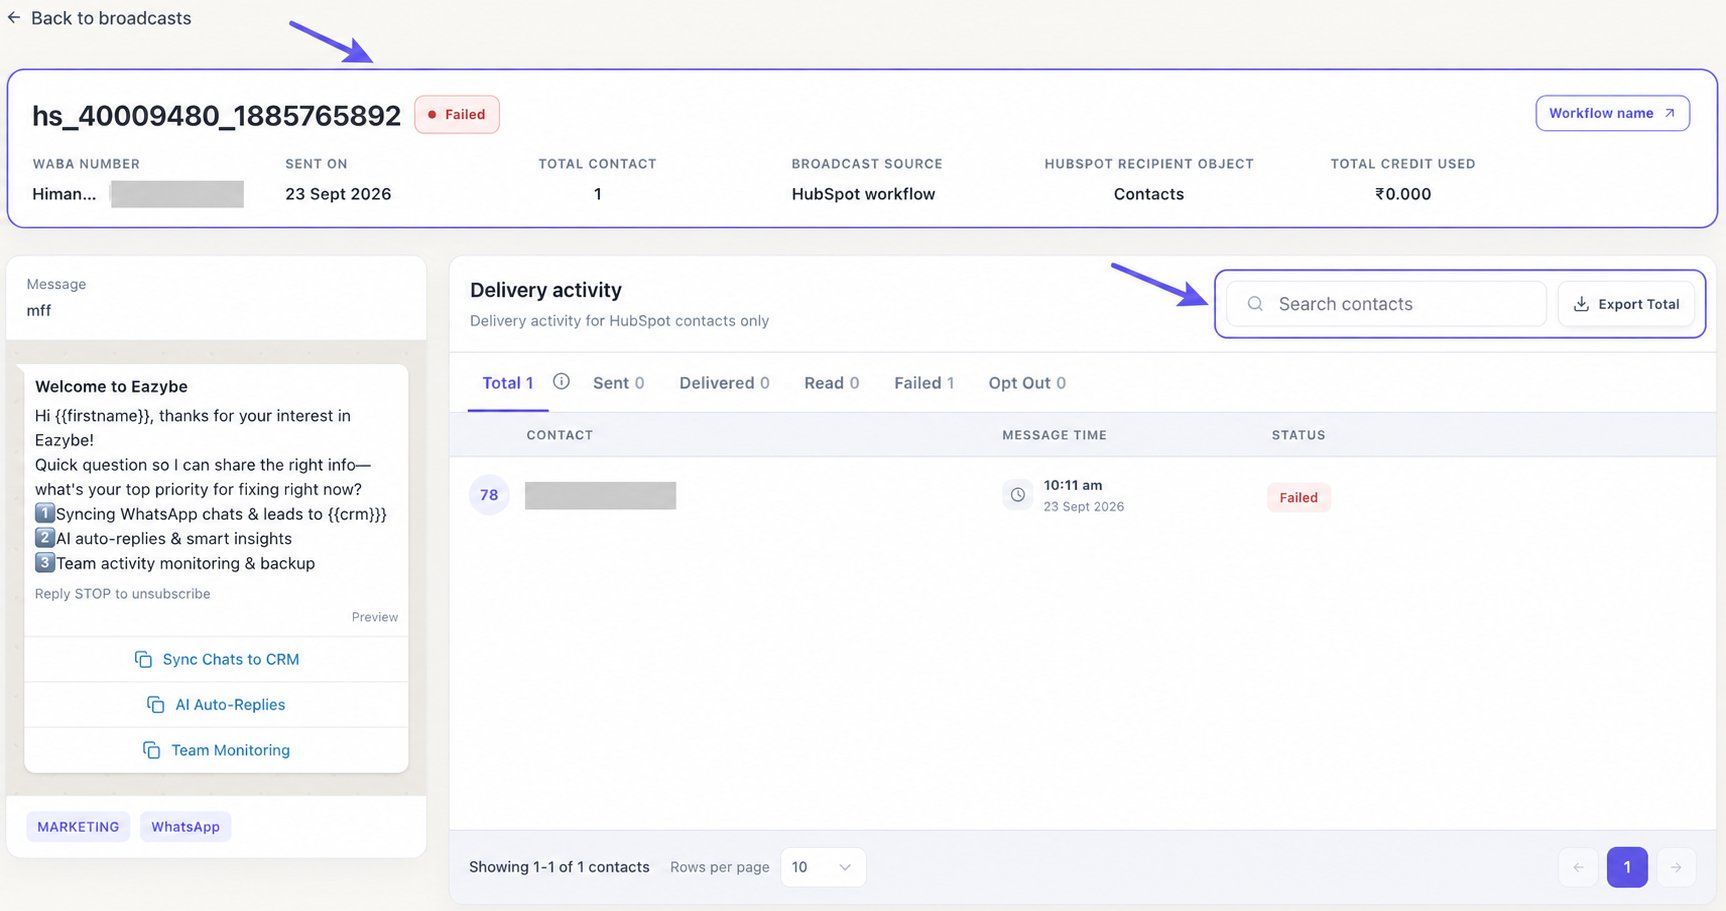The image size is (1726, 911).
Task: Switch to the Total 1 tab
Action: tap(508, 383)
